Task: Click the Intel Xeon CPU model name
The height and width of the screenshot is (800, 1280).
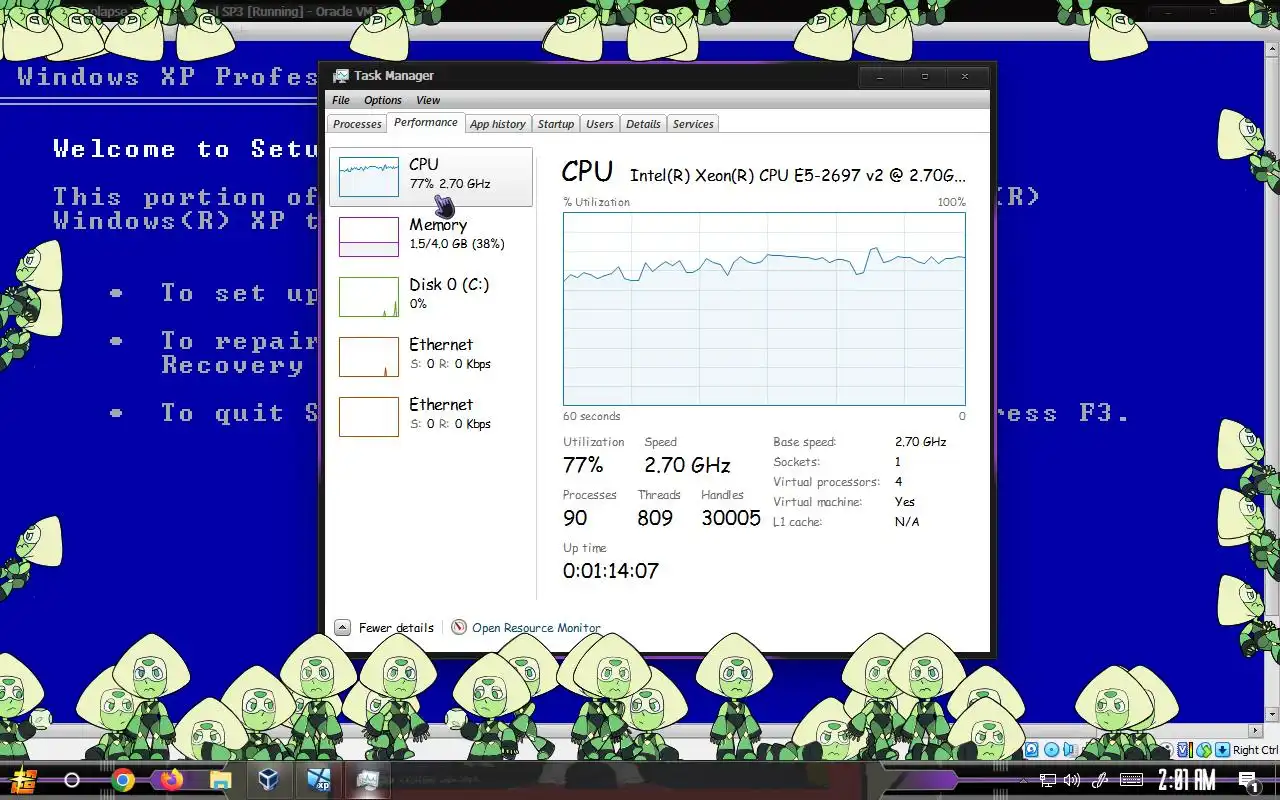Action: [x=798, y=175]
